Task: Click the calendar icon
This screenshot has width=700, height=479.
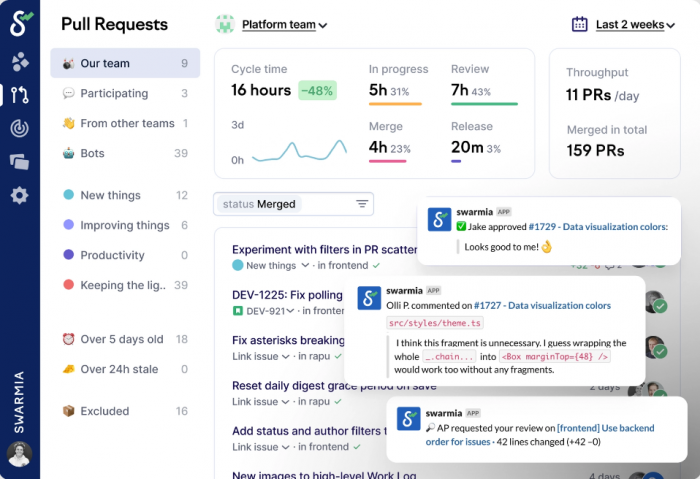Action: tap(579, 24)
